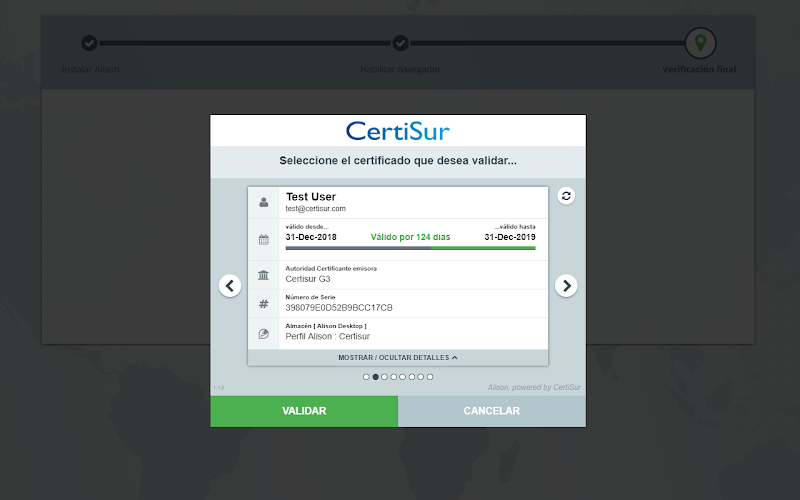Click the CertiSur logo
Screen dimensions: 800x500
398,131
